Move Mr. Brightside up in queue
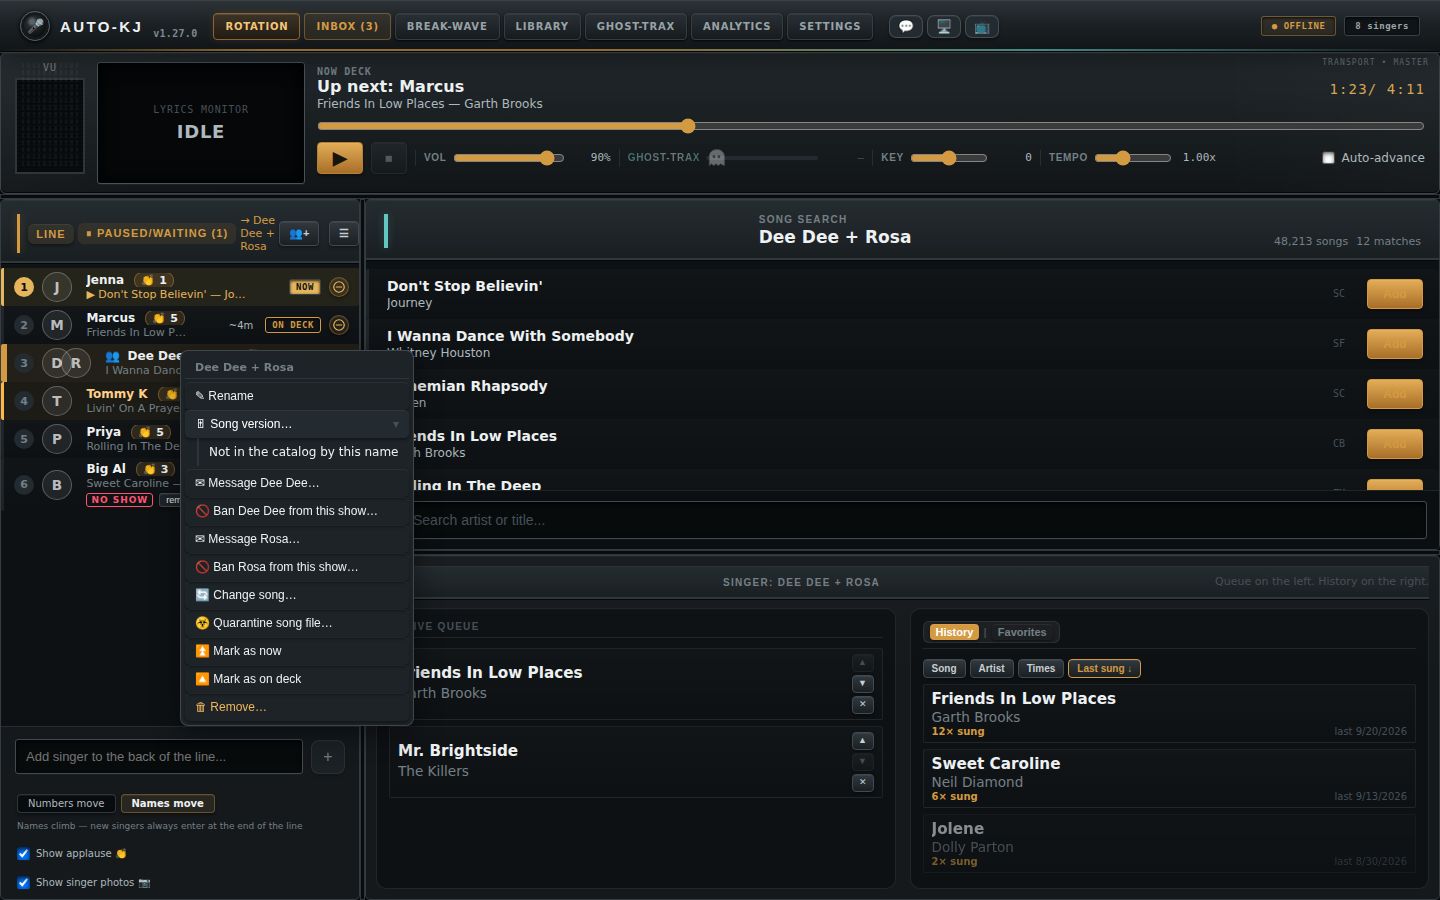The image size is (1440, 900). pos(863,741)
